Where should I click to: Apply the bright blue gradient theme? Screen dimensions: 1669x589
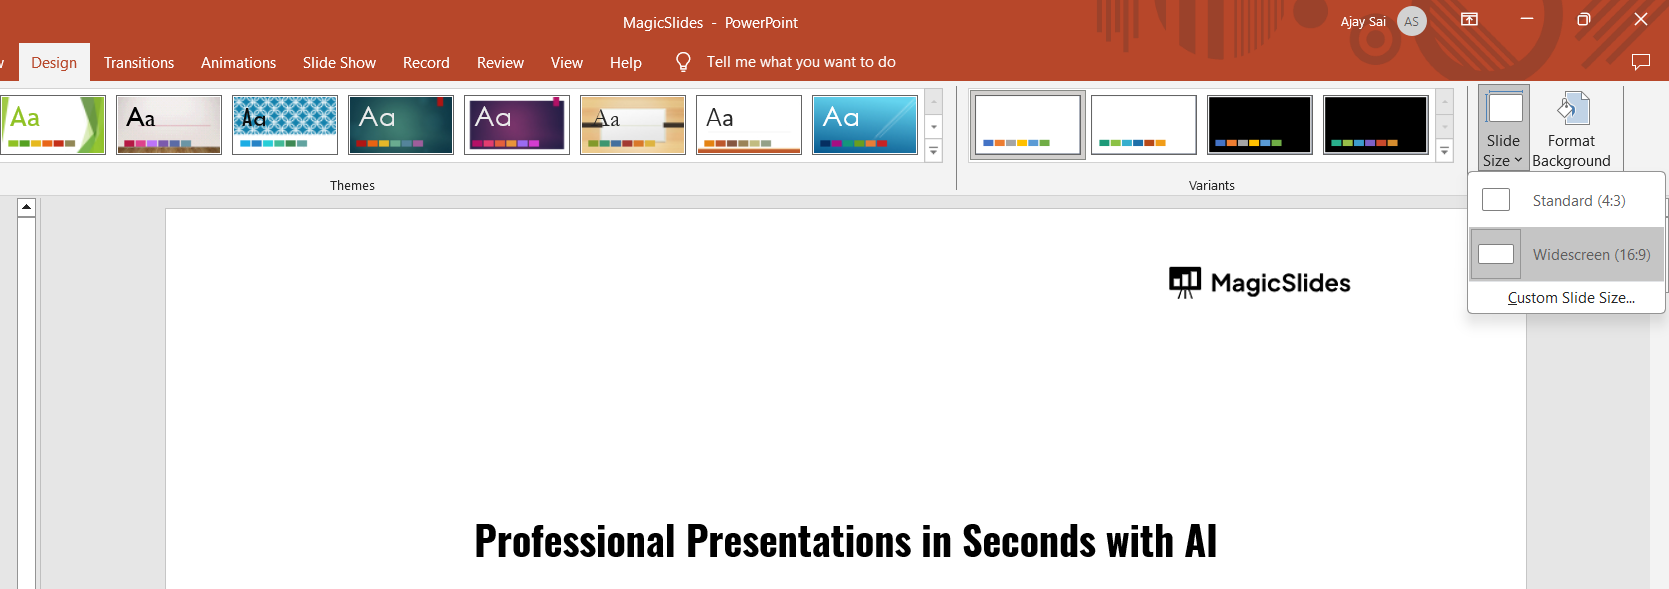pyautogui.click(x=865, y=125)
